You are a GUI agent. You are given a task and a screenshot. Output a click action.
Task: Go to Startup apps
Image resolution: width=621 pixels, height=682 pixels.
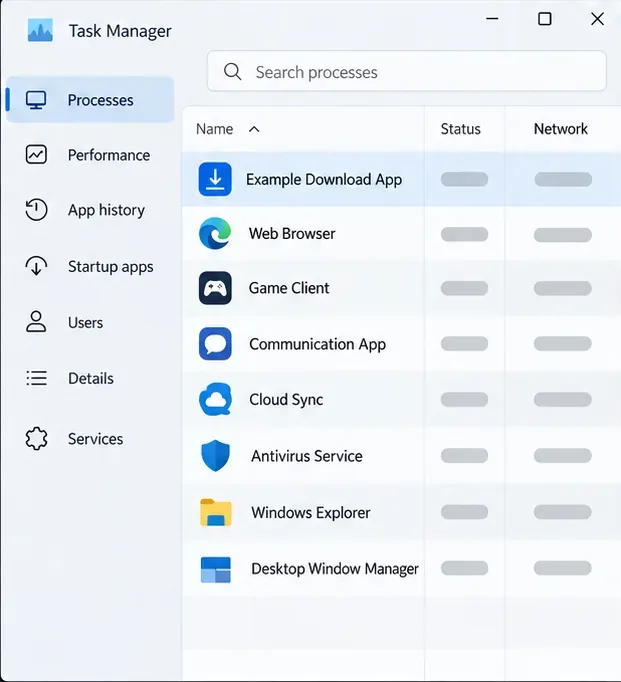(90, 266)
